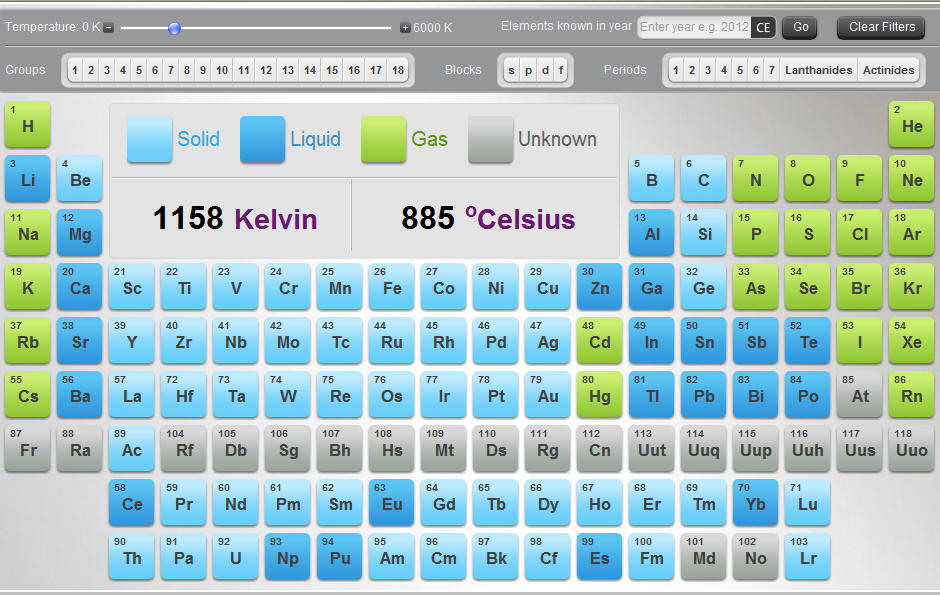
Task: Select the s block filter
Action: pos(511,70)
